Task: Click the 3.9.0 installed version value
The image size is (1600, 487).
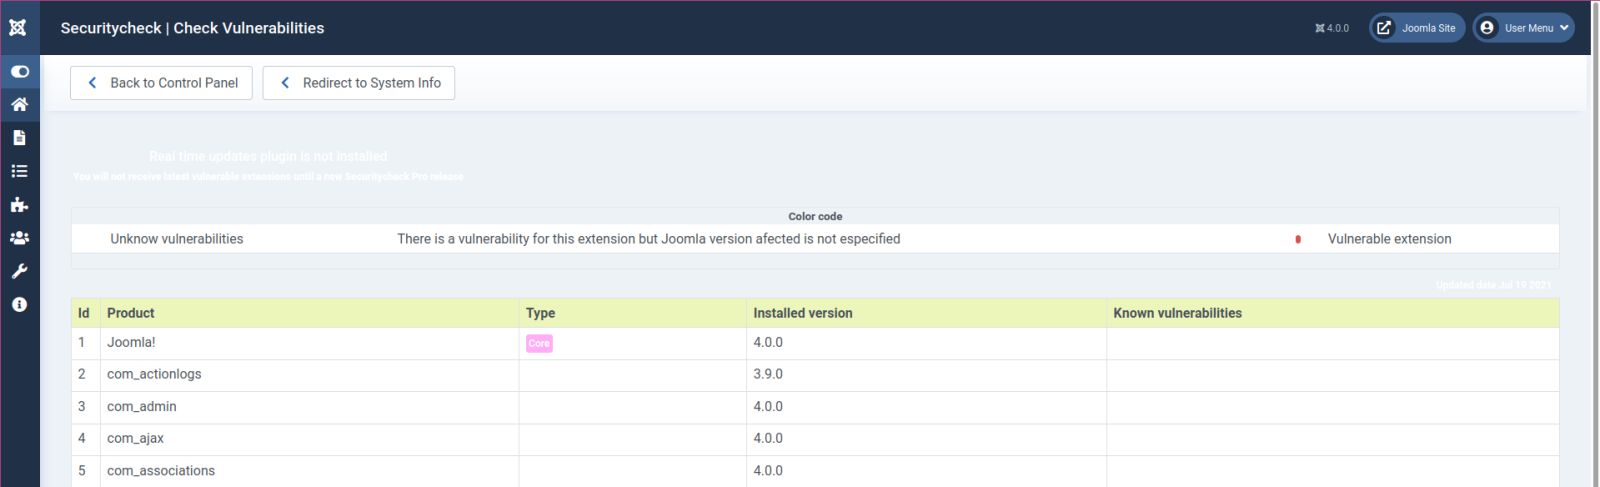Action: (x=768, y=374)
